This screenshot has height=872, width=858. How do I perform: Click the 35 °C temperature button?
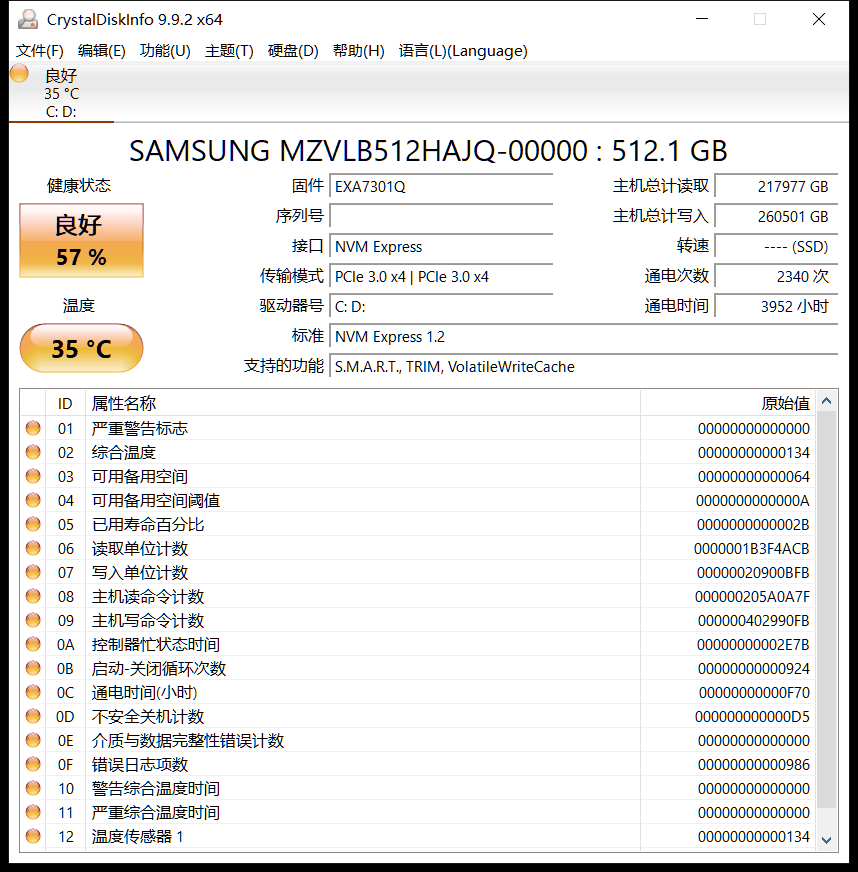click(x=81, y=348)
